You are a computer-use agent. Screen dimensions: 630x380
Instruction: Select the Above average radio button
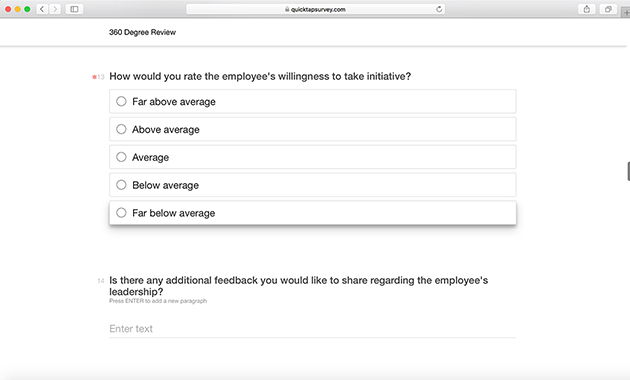click(x=121, y=129)
